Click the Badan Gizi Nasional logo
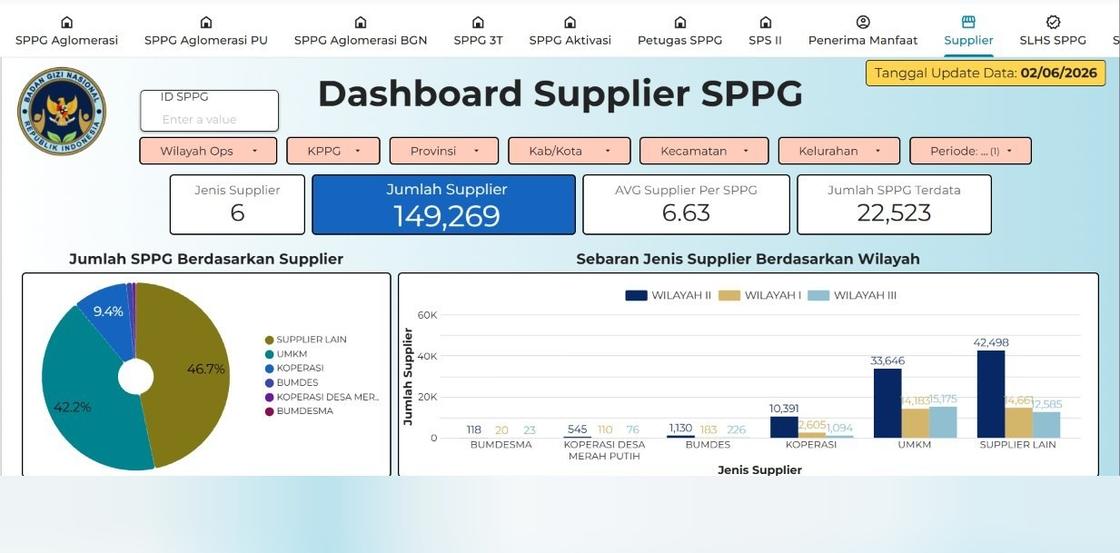Screen dimensions: 1120x553 click(x=61, y=111)
